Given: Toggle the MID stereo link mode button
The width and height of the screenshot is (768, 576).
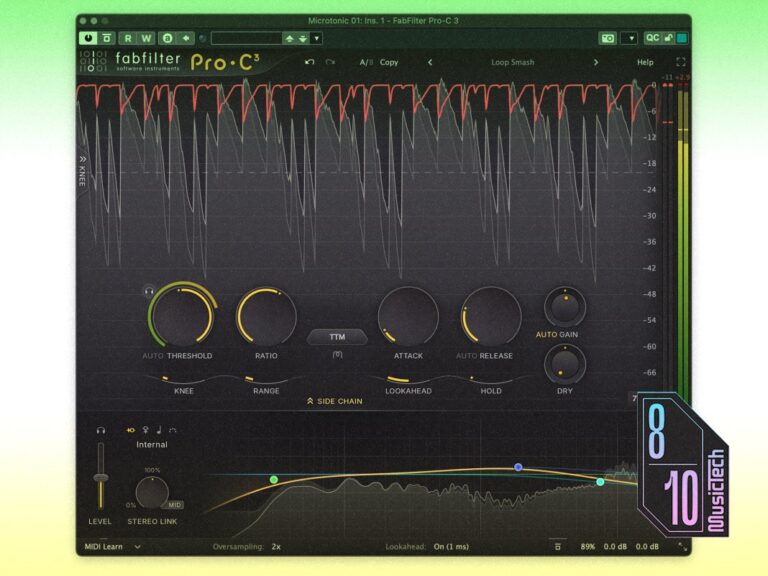Looking at the screenshot, I should [x=174, y=504].
